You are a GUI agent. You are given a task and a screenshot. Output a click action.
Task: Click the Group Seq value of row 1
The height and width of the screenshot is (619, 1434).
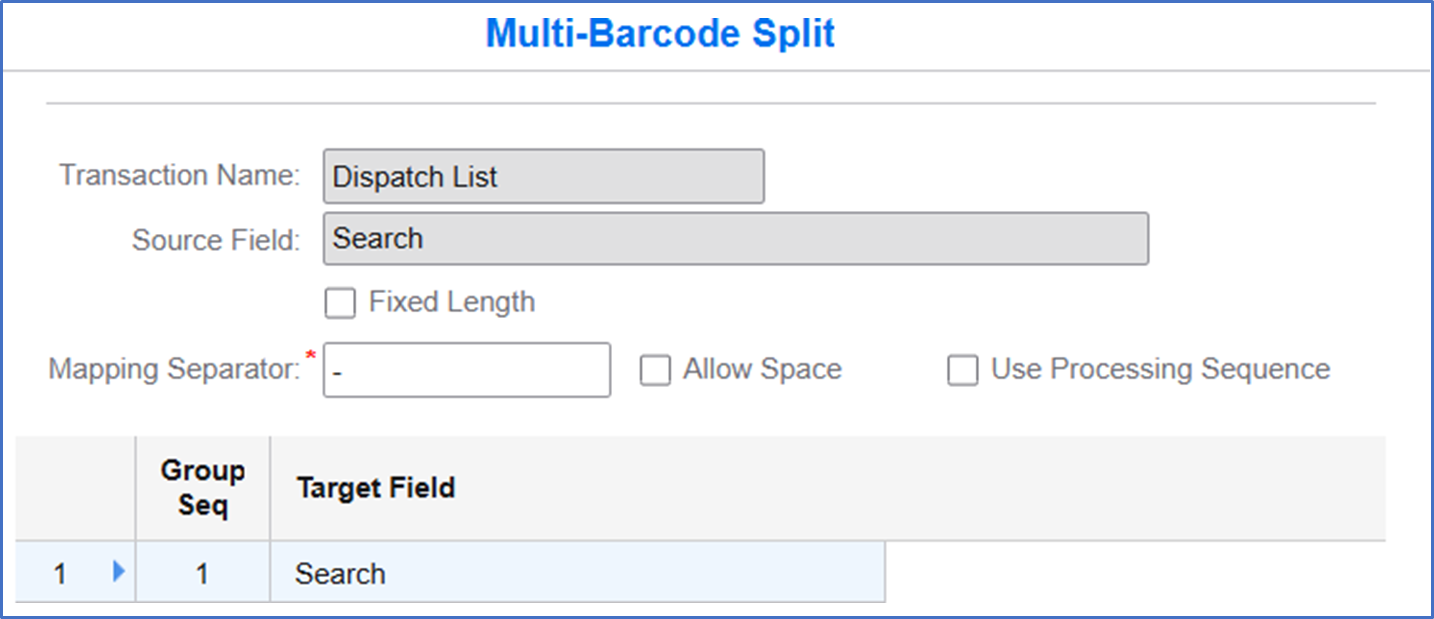(202, 573)
